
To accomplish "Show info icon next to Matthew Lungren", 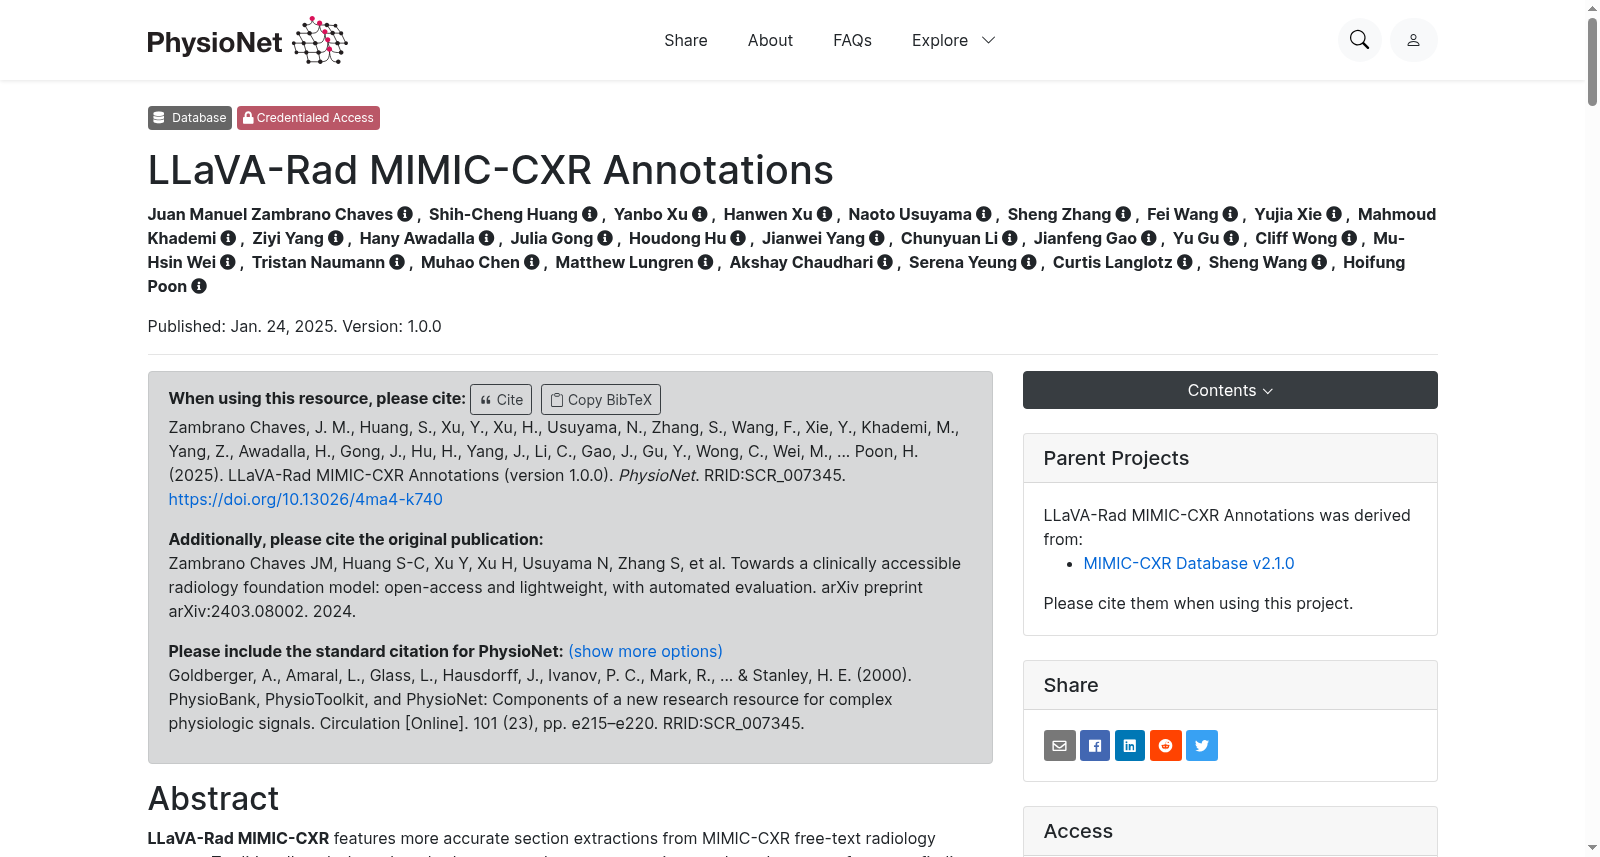I will point(706,262).
